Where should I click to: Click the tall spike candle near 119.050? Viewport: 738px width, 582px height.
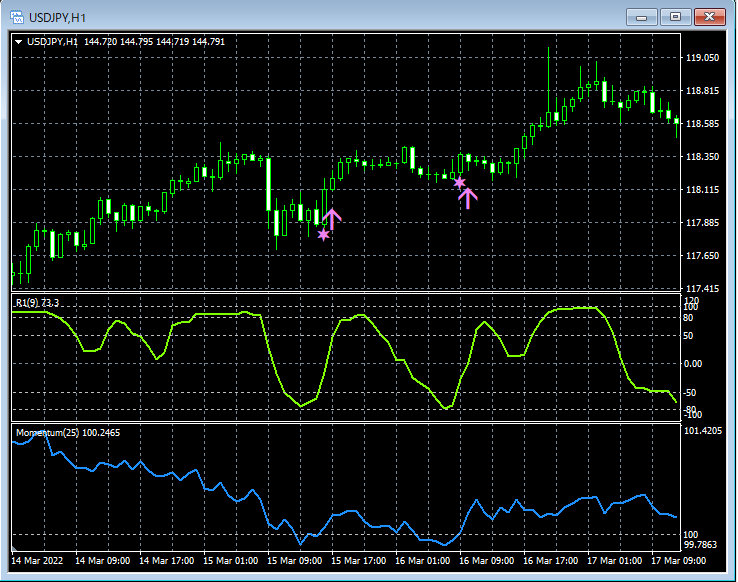549,85
